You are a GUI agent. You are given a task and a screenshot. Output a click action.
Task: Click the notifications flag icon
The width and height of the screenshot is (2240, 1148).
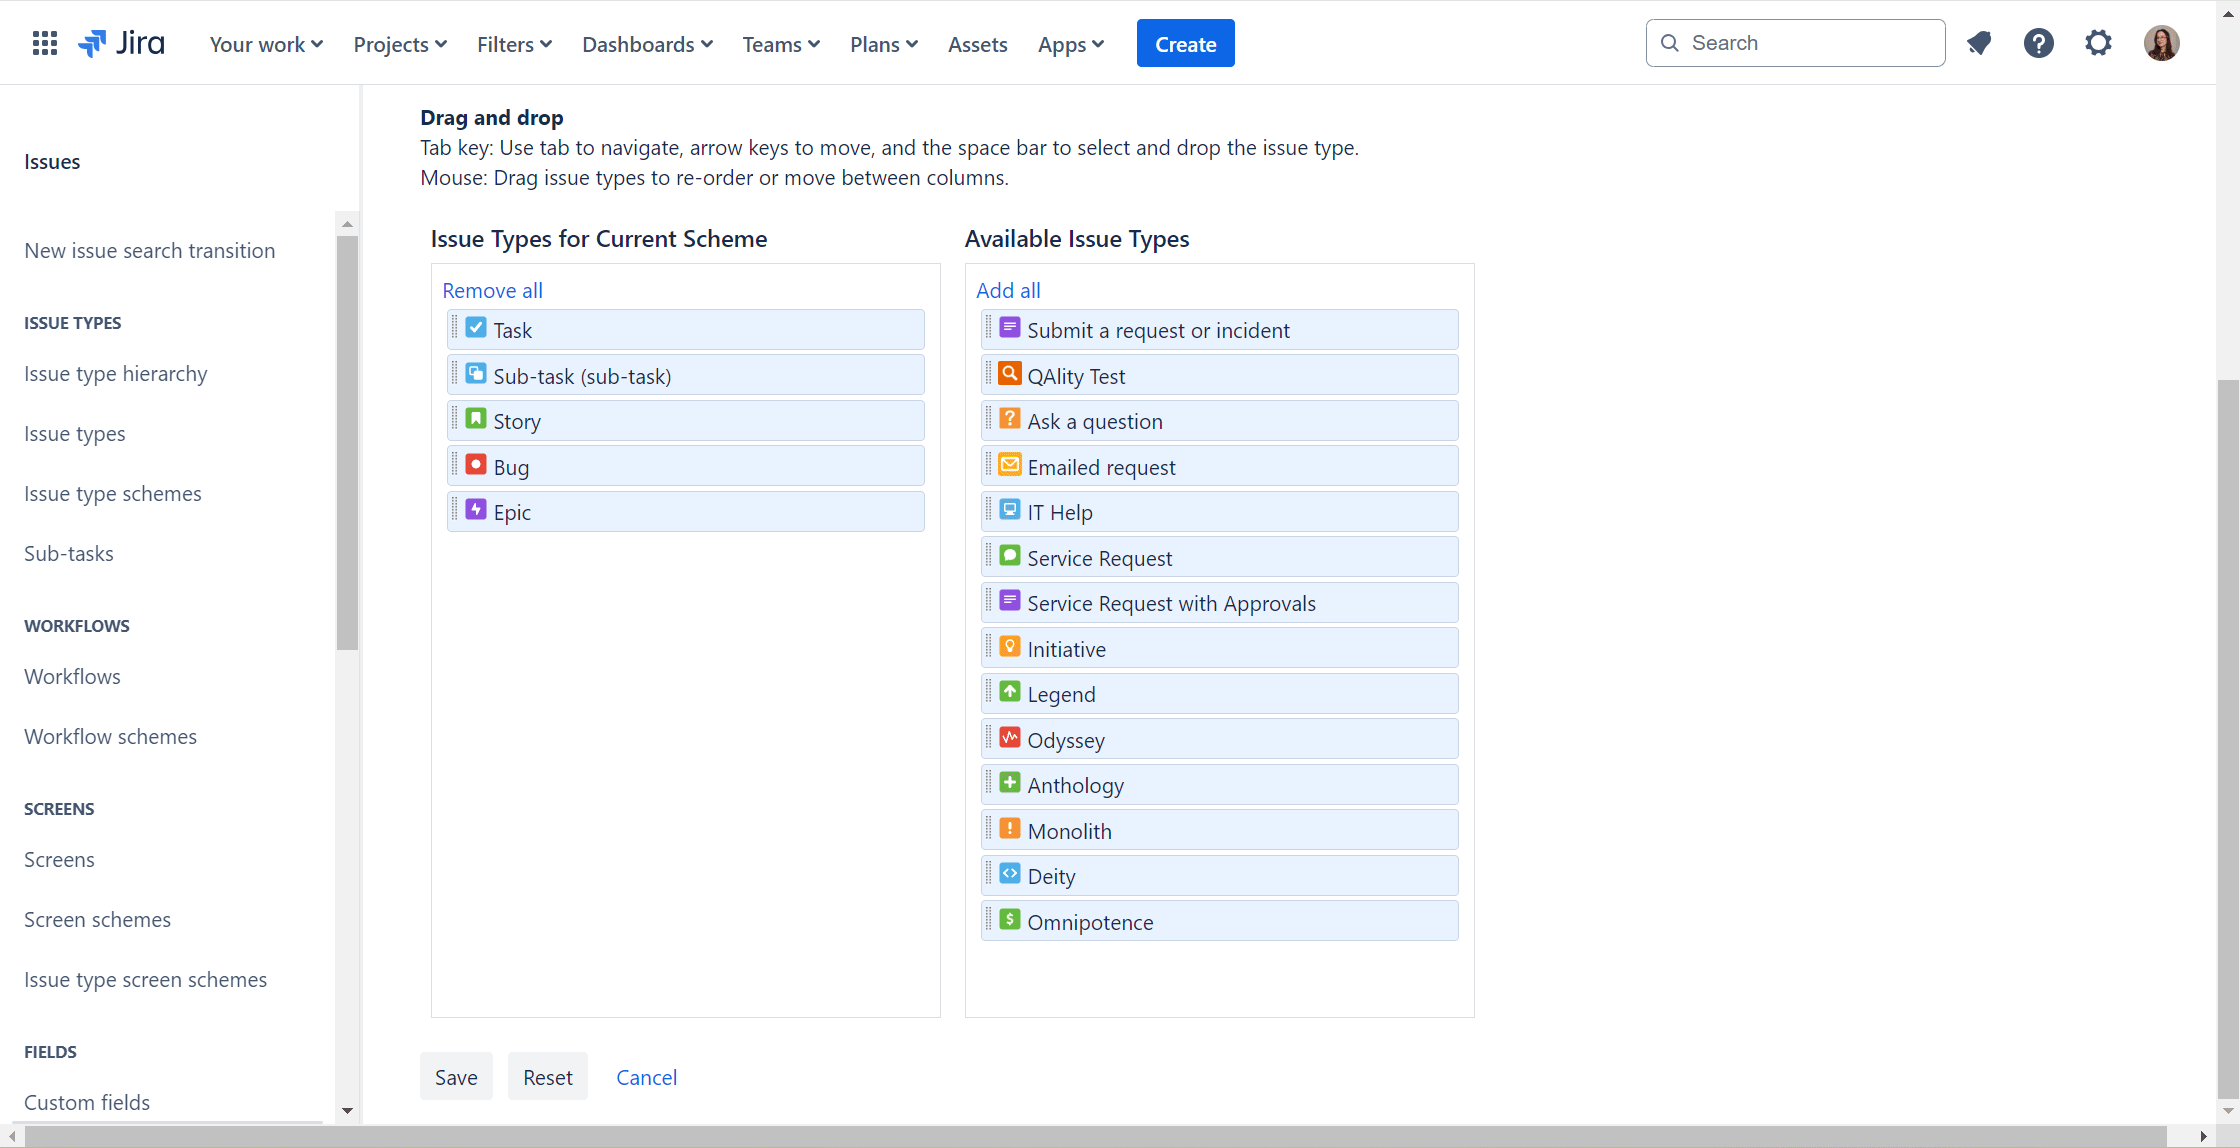pyautogui.click(x=1980, y=42)
